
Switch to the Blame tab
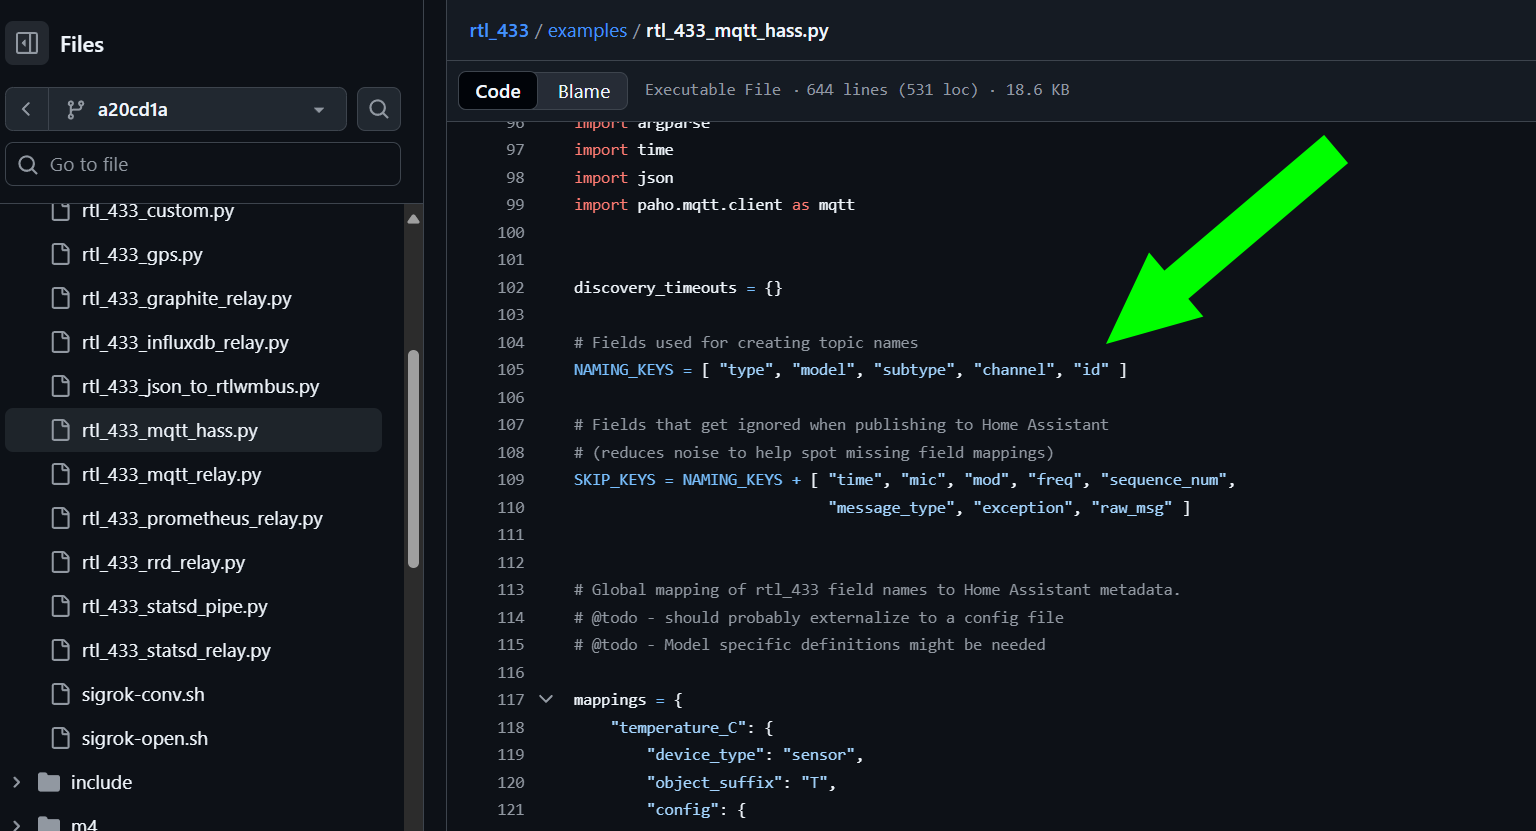(583, 91)
